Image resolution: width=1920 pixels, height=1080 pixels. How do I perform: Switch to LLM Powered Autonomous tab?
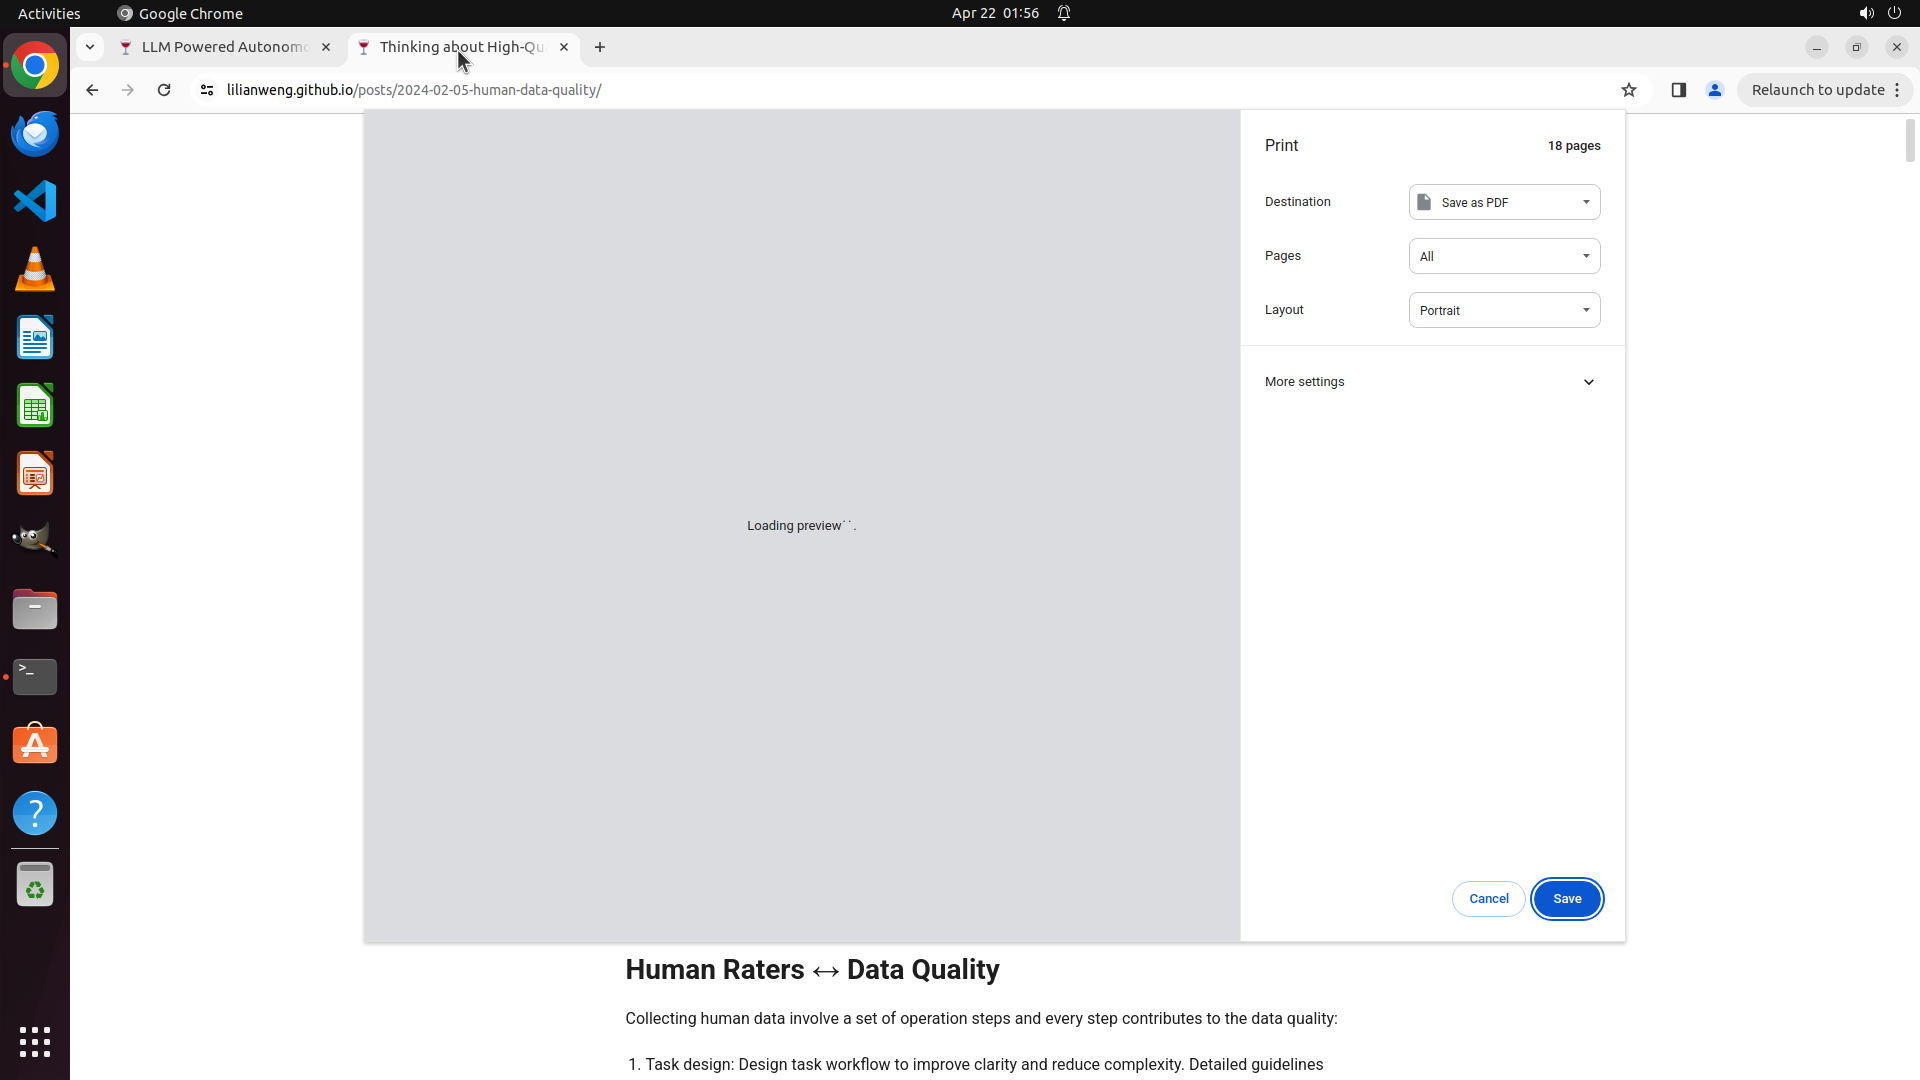224,47
